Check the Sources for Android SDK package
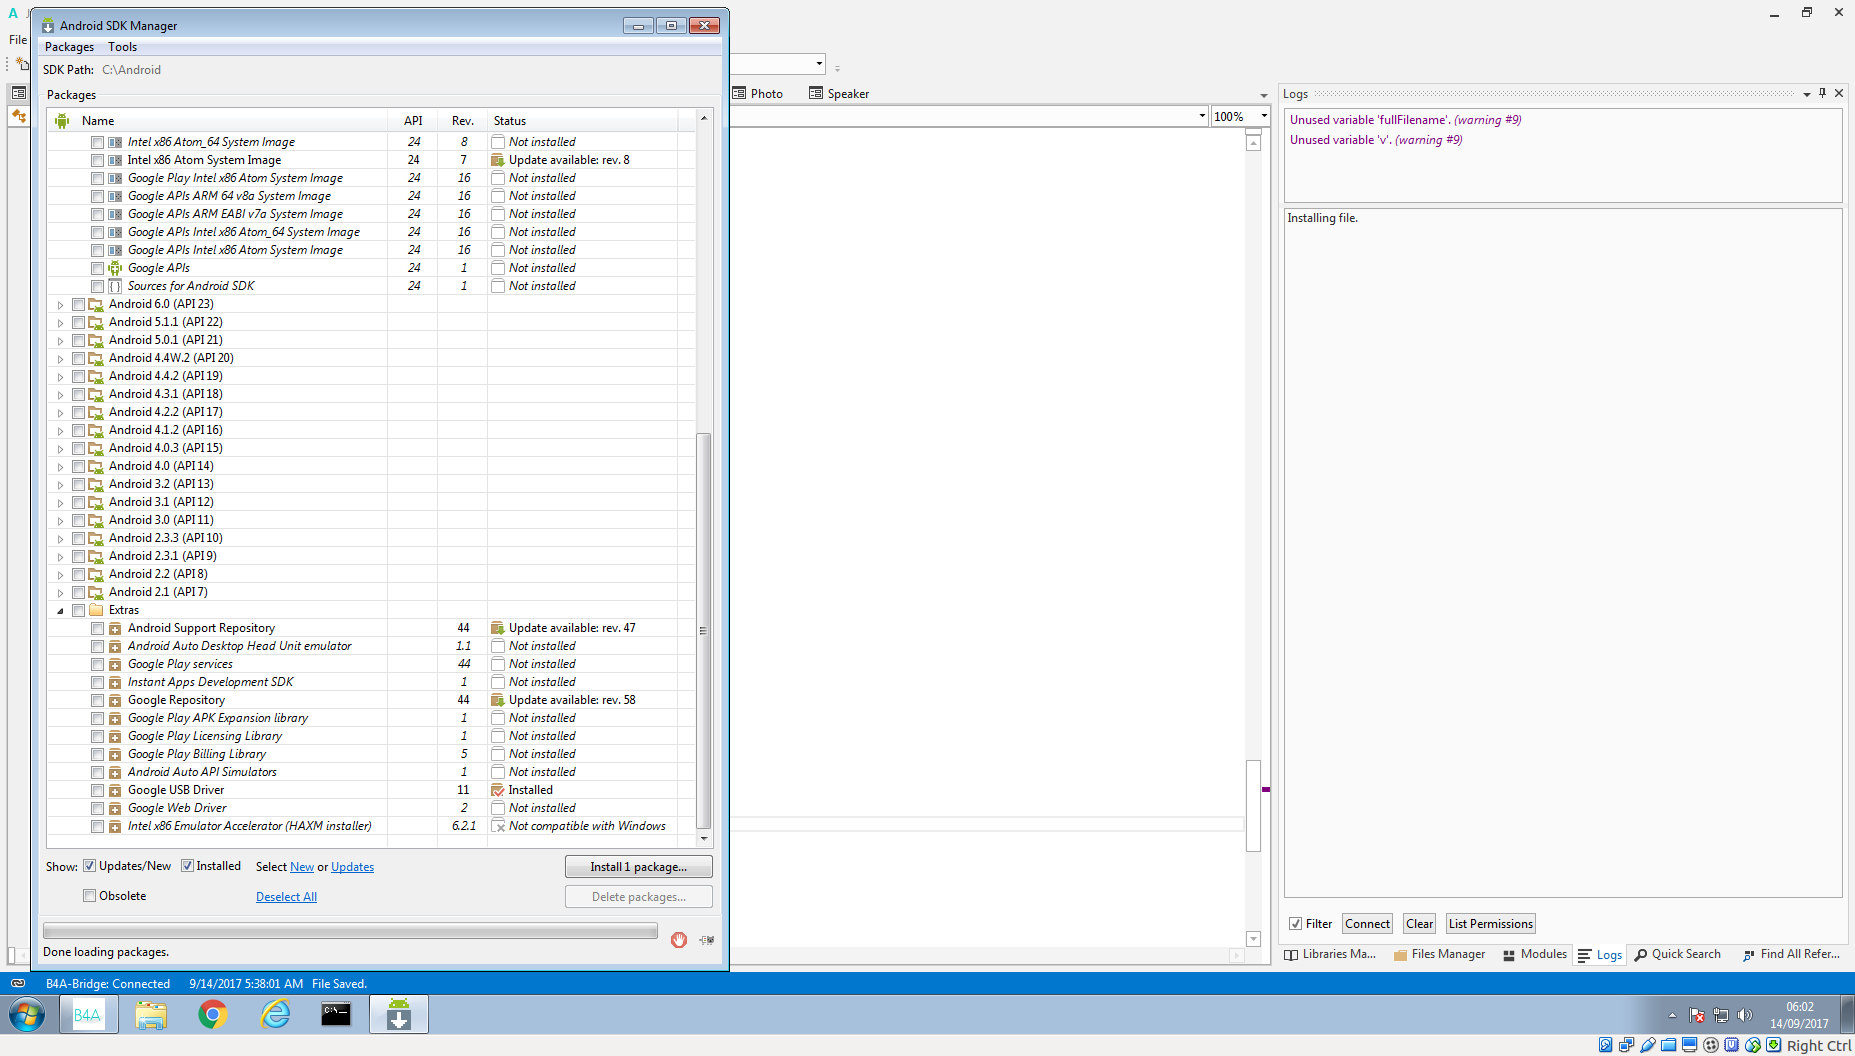Viewport: 1855px width, 1056px height. [x=97, y=286]
